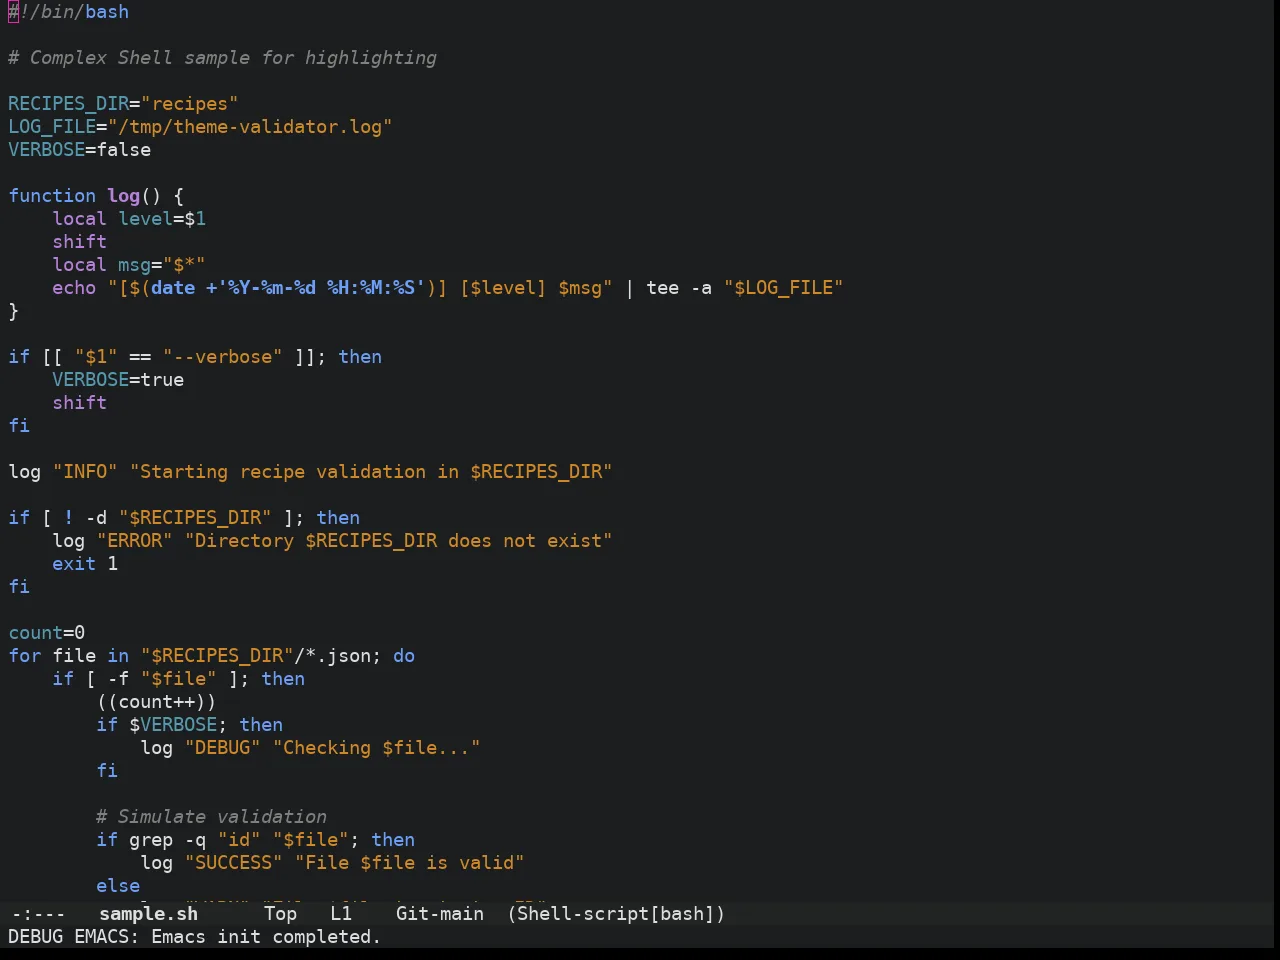Click the exit 1 statement
Viewport: 1280px width, 960px height.
click(x=85, y=564)
